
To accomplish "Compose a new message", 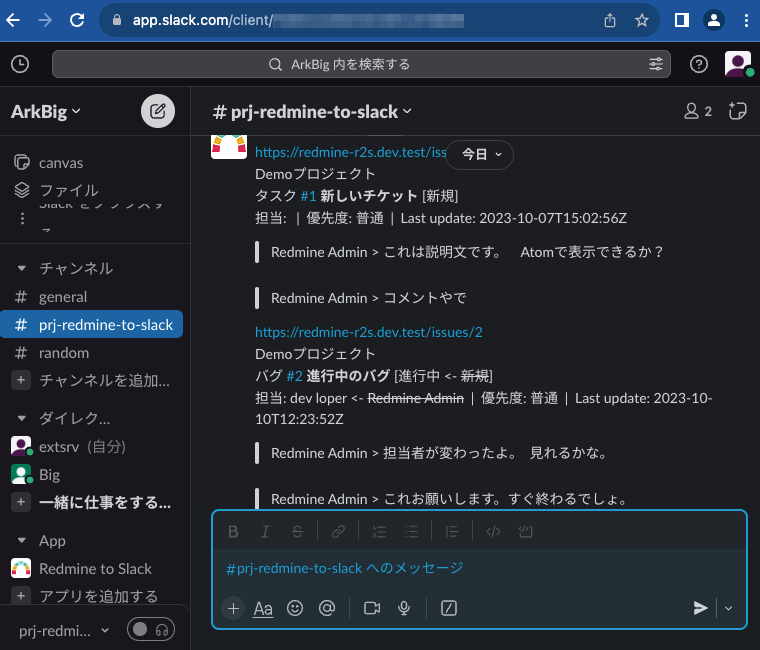I will (158, 111).
